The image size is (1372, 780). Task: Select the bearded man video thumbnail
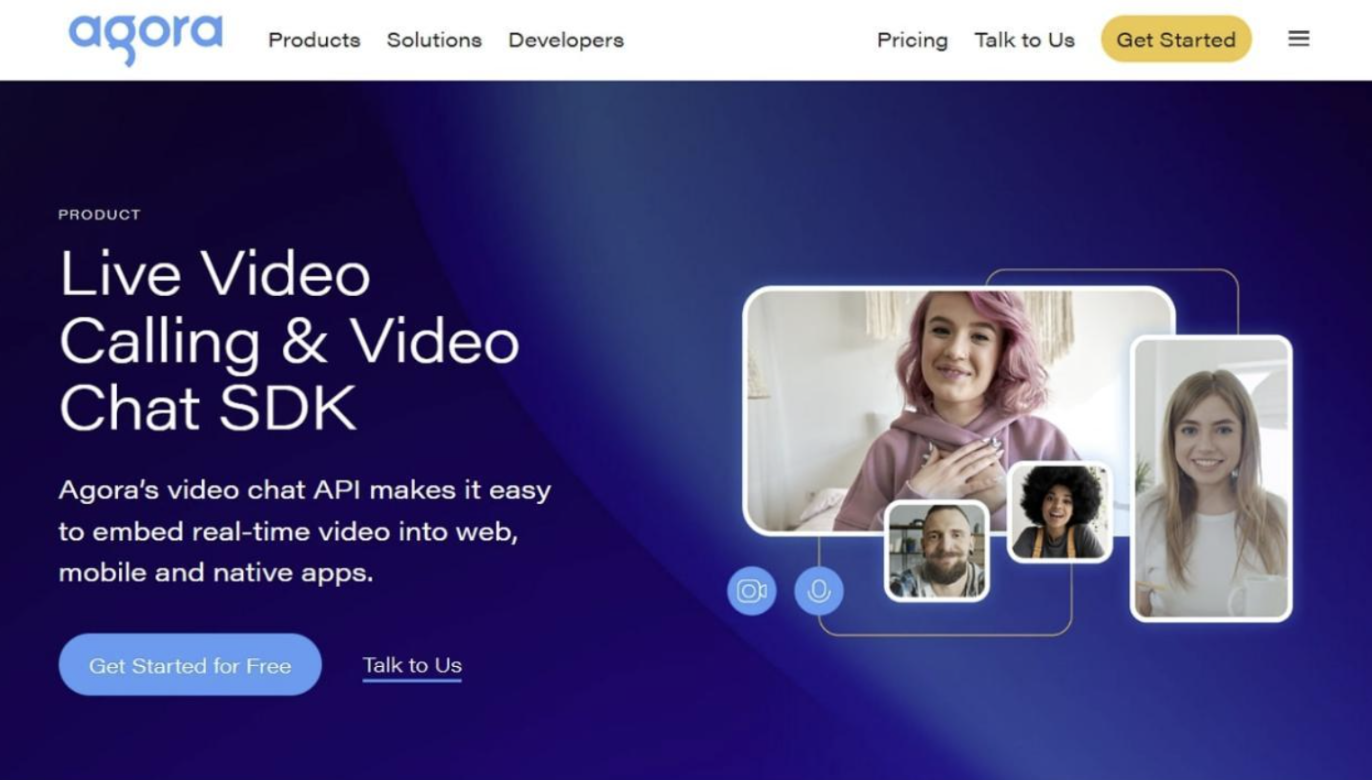tap(937, 551)
